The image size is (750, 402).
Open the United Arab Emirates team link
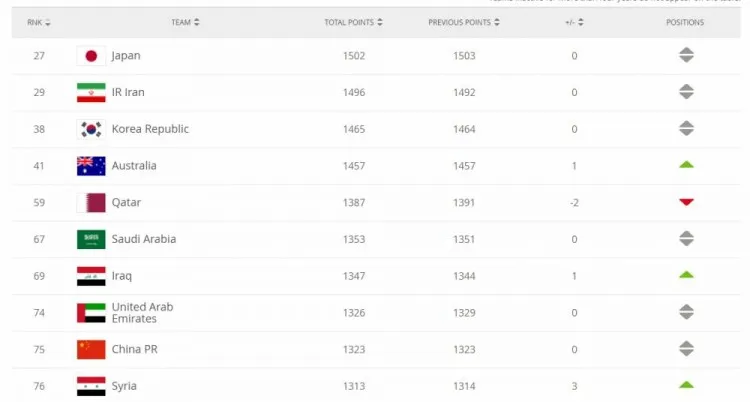[143, 313]
